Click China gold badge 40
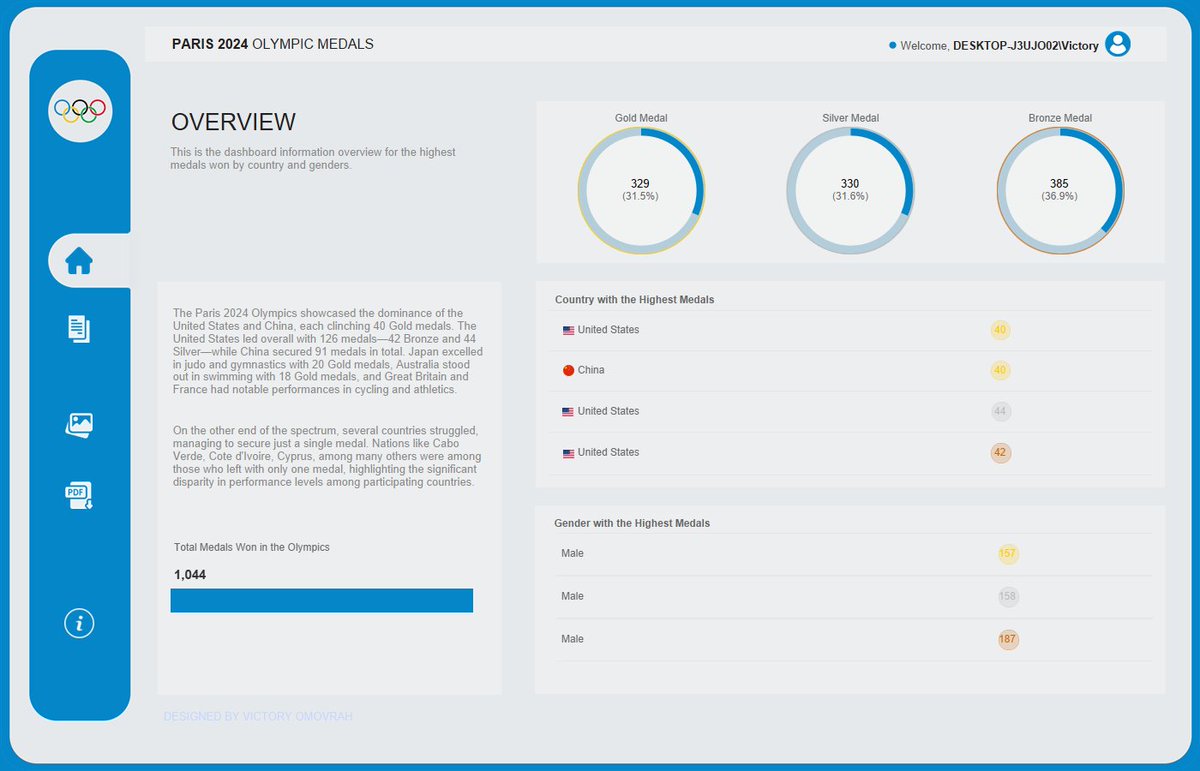The height and width of the screenshot is (771, 1200). click(1000, 371)
